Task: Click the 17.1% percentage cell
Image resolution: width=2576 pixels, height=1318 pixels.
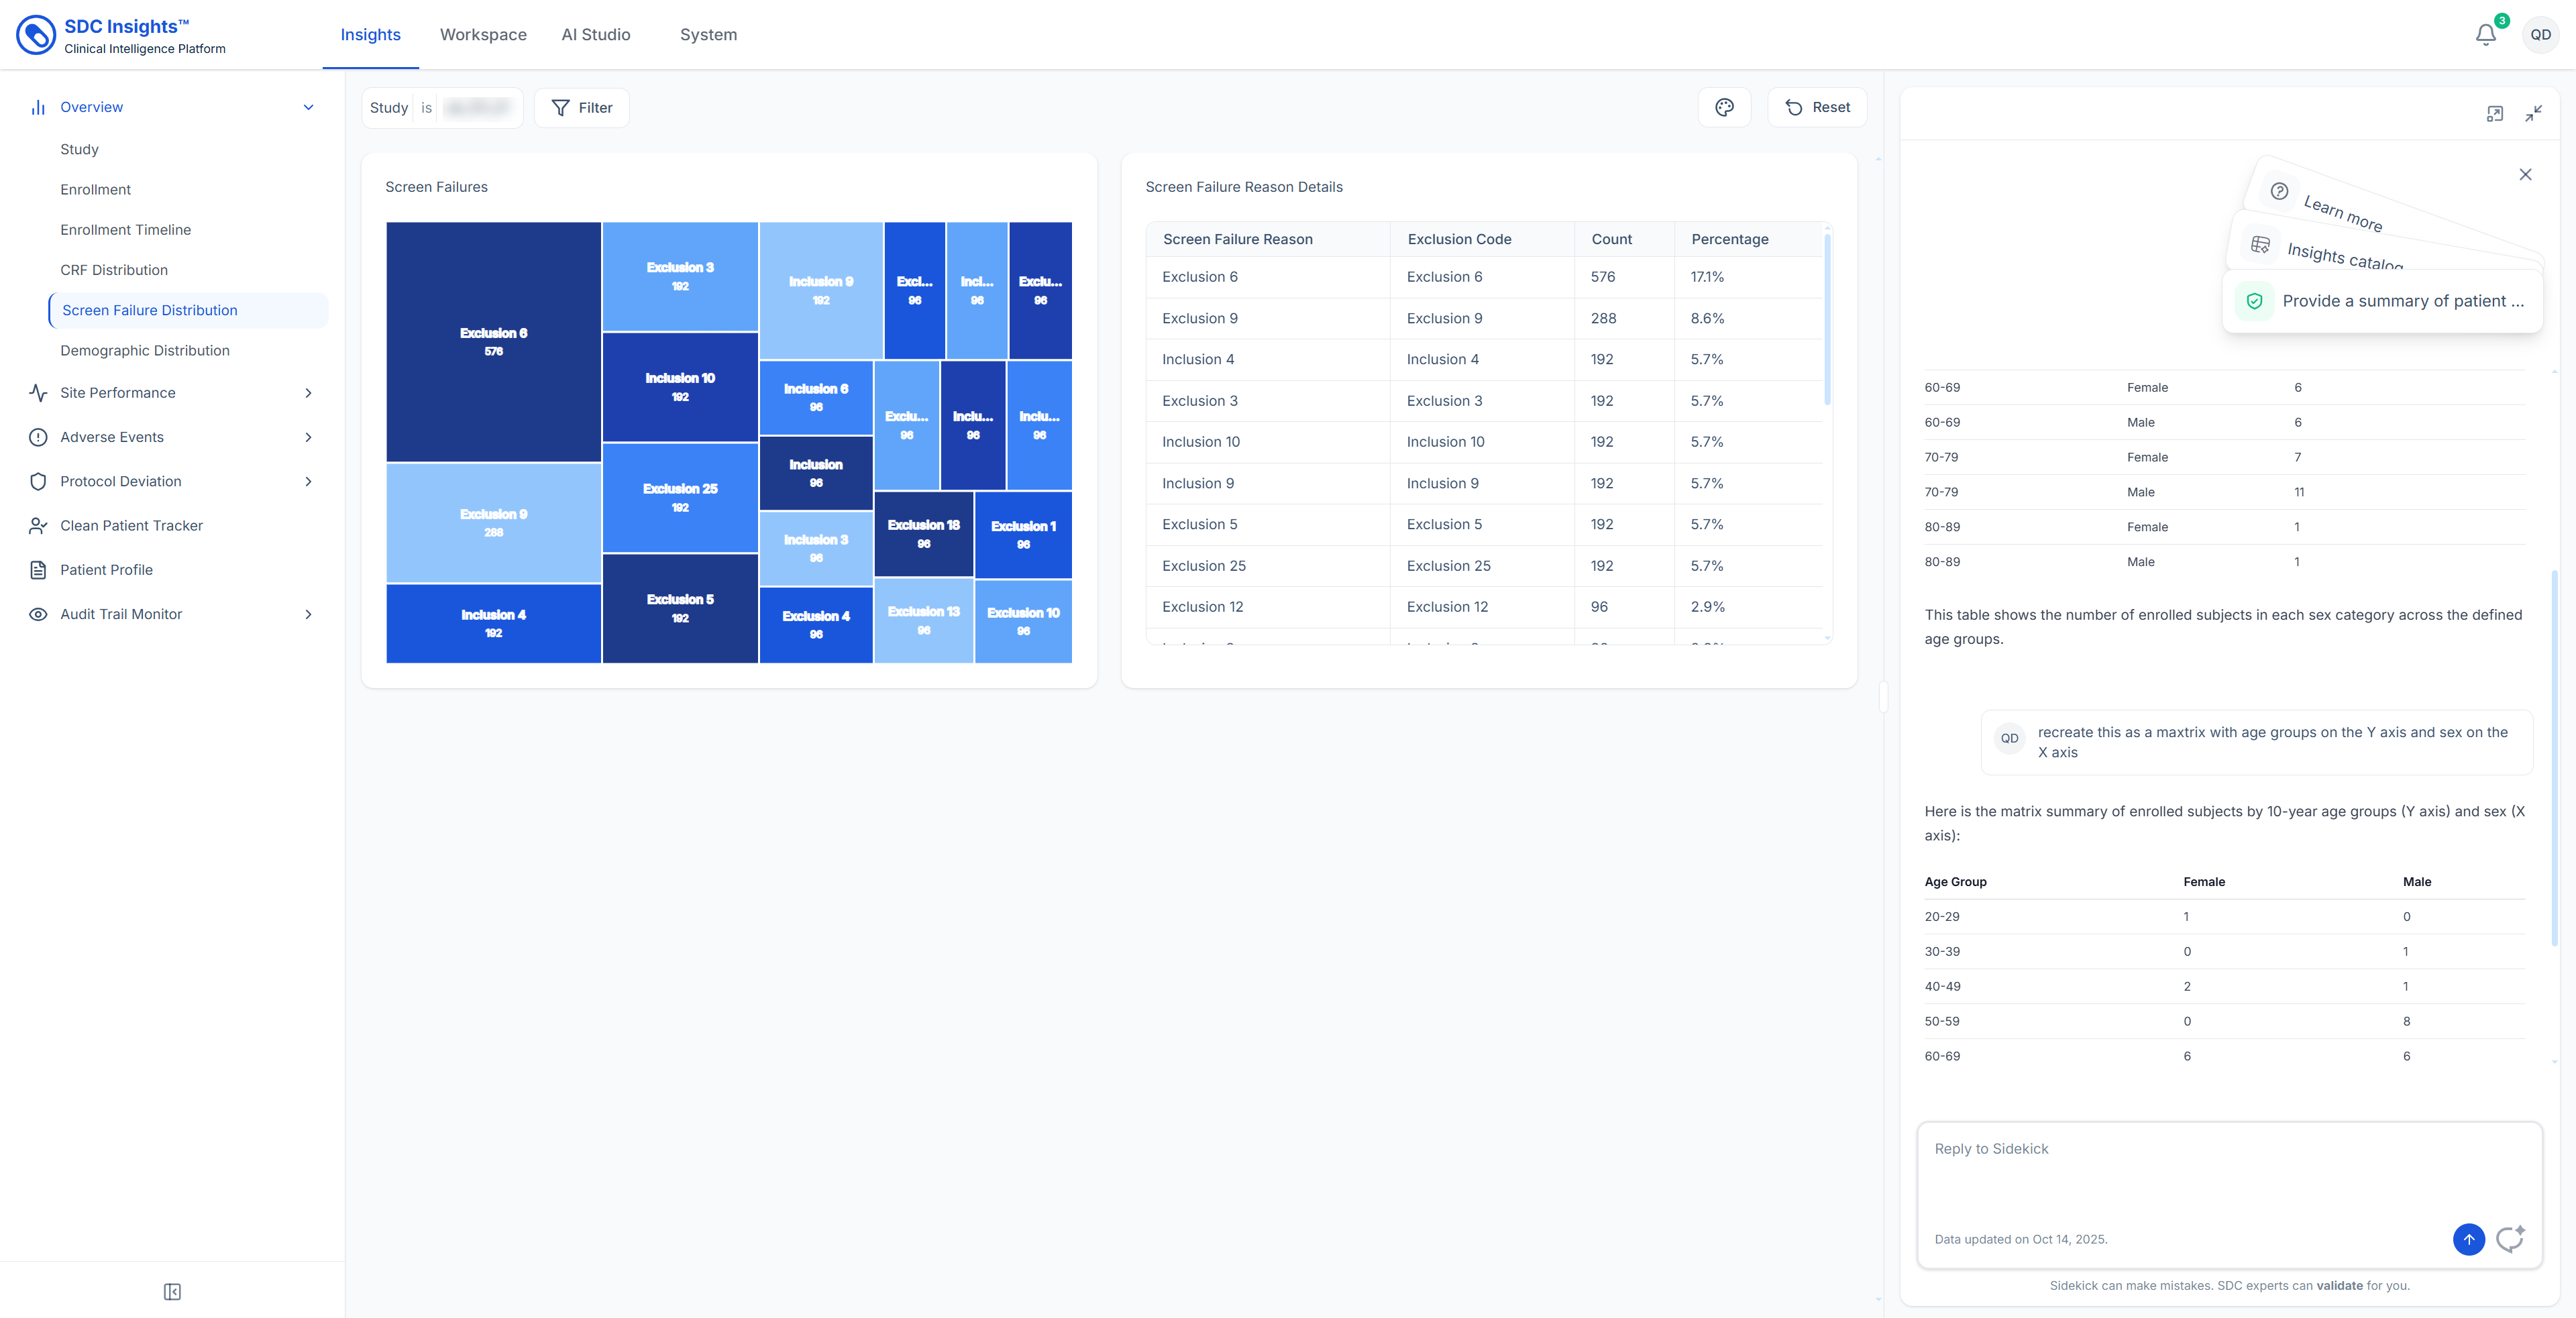Action: click(1748, 277)
